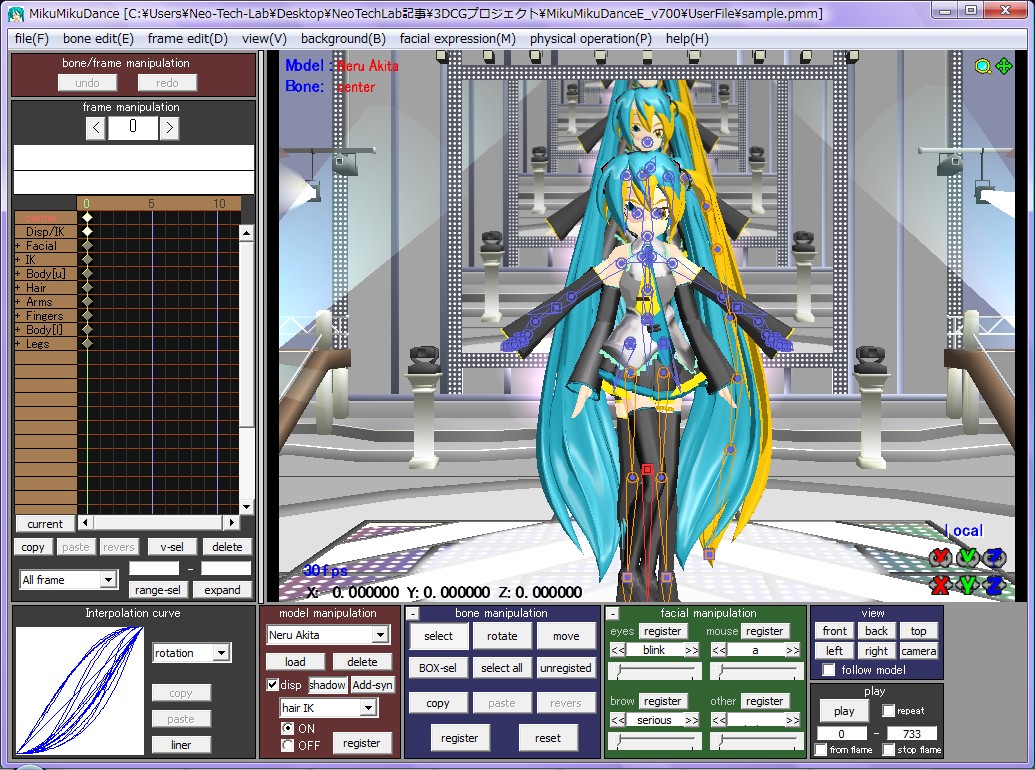Select previous mouth expression with << arrow
Image resolution: width=1035 pixels, height=770 pixels.
[719, 650]
